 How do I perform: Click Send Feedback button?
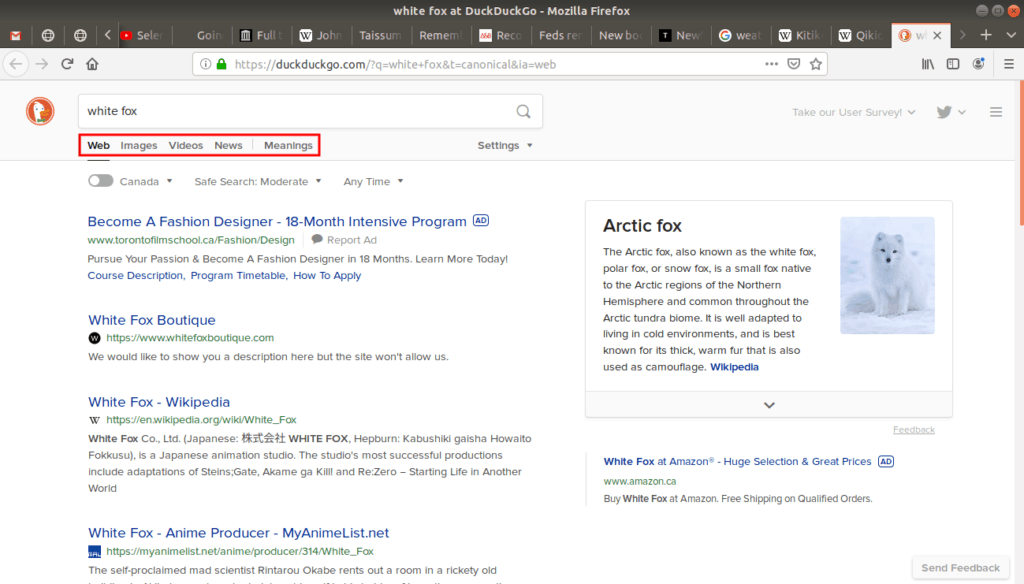[x=960, y=568]
